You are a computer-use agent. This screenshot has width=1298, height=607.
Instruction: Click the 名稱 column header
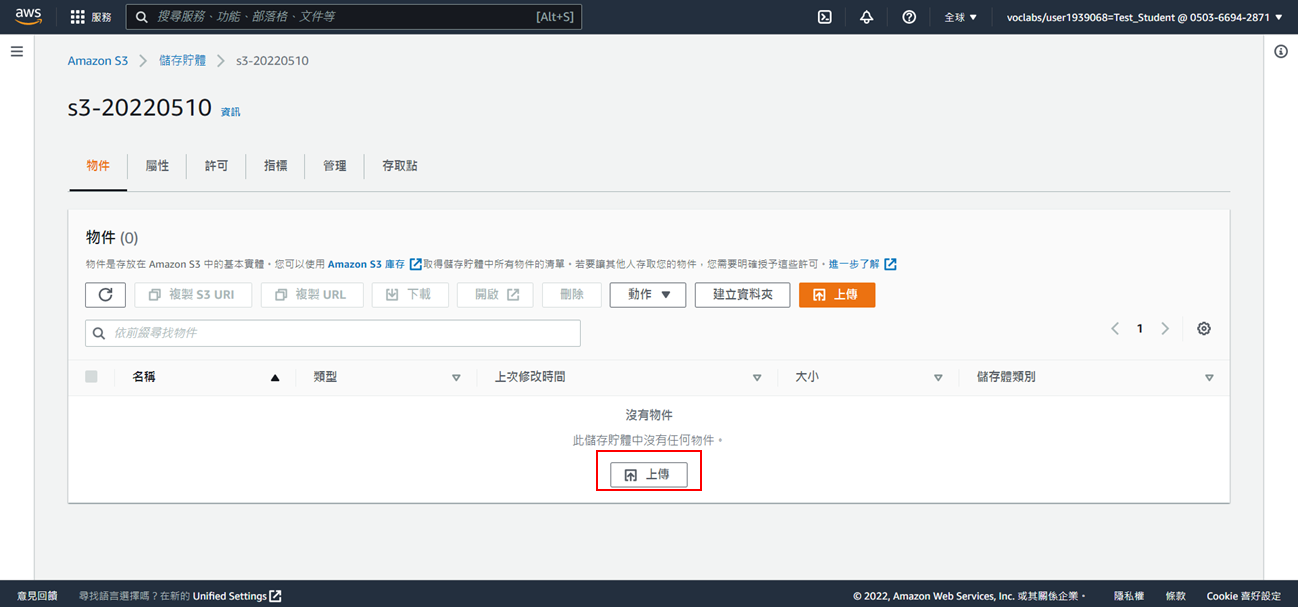[144, 377]
